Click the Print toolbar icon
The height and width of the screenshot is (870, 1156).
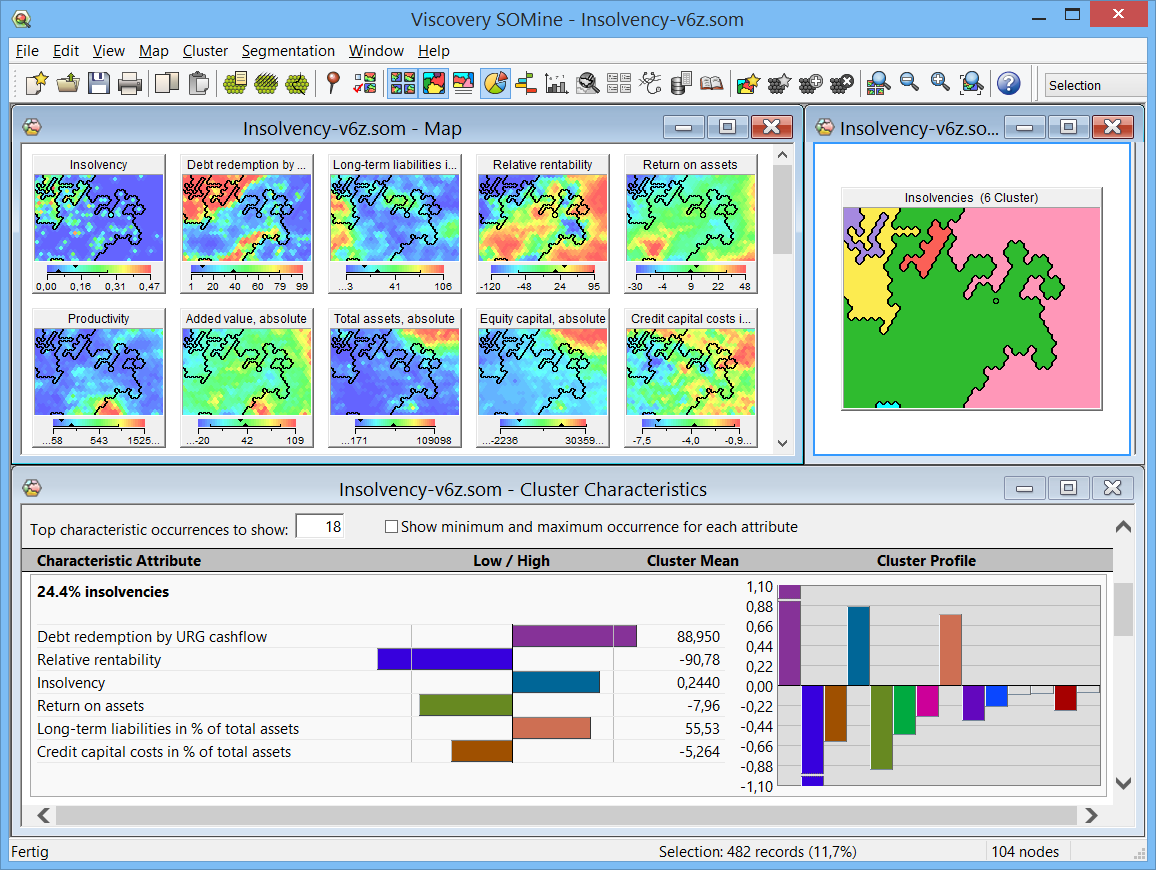point(130,84)
